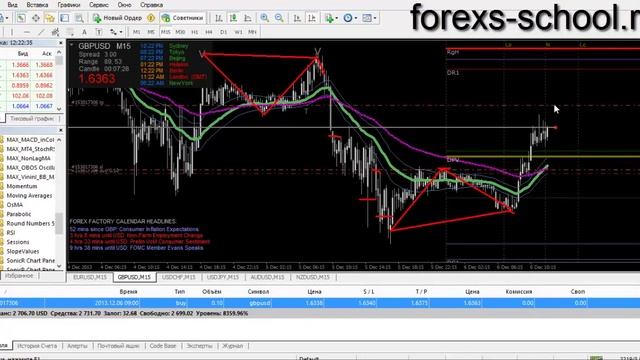Screen dimensions: 640x360
Task: Switch to M1 timeframe
Action: pos(136,32)
